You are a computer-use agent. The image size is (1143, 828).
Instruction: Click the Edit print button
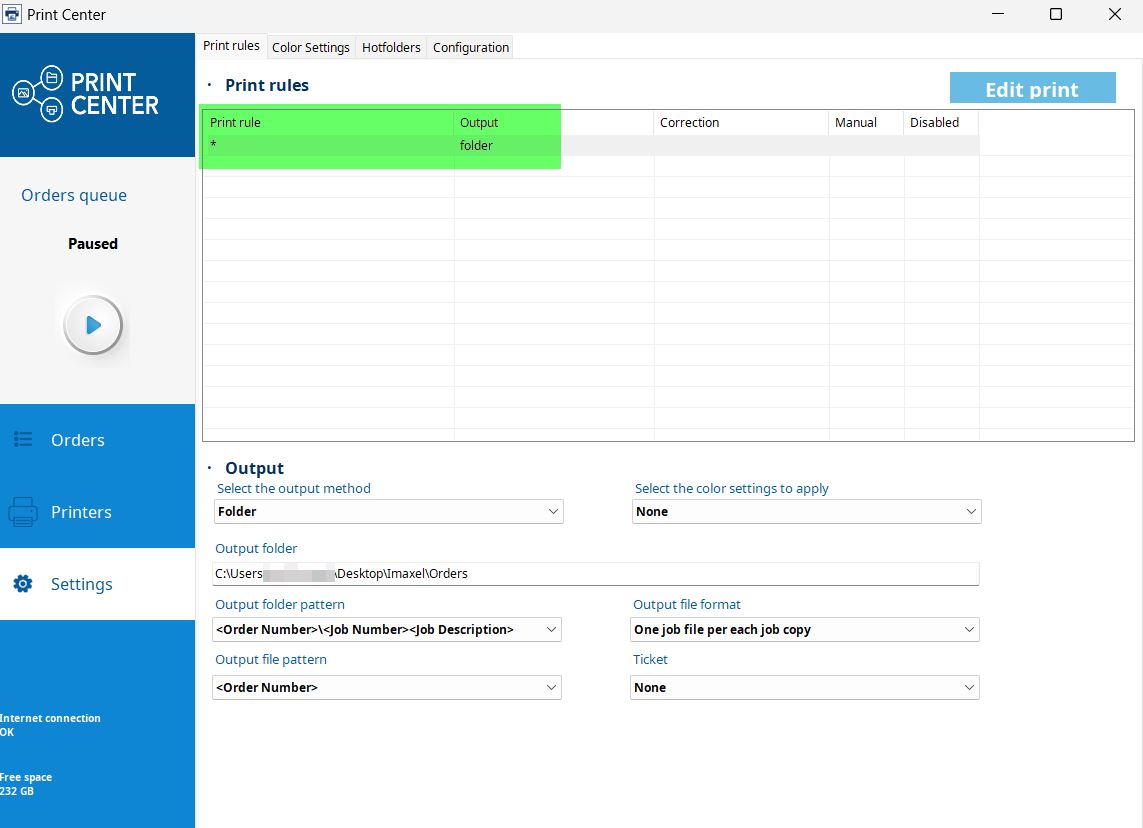click(1032, 89)
